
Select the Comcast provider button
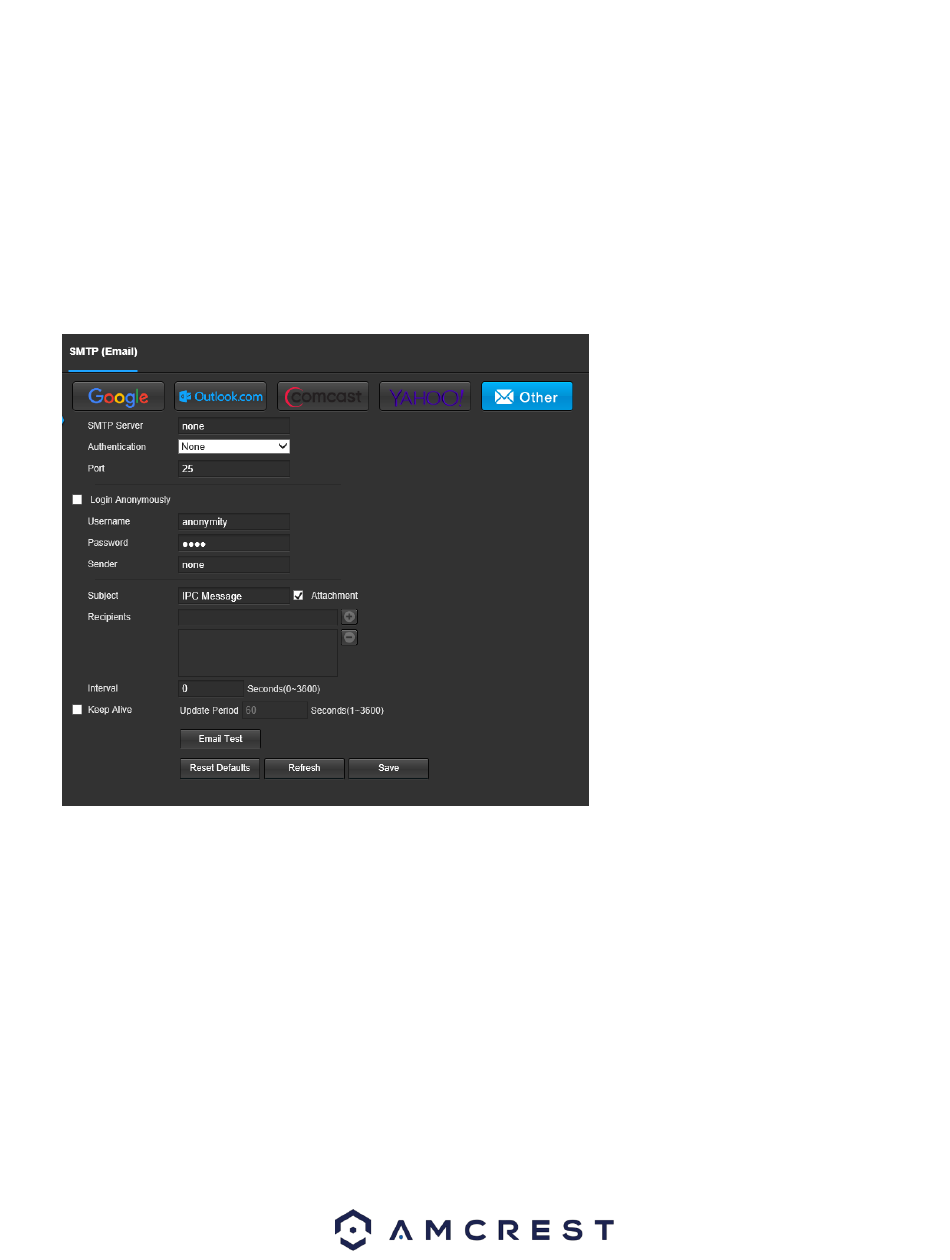pyautogui.click(x=323, y=397)
